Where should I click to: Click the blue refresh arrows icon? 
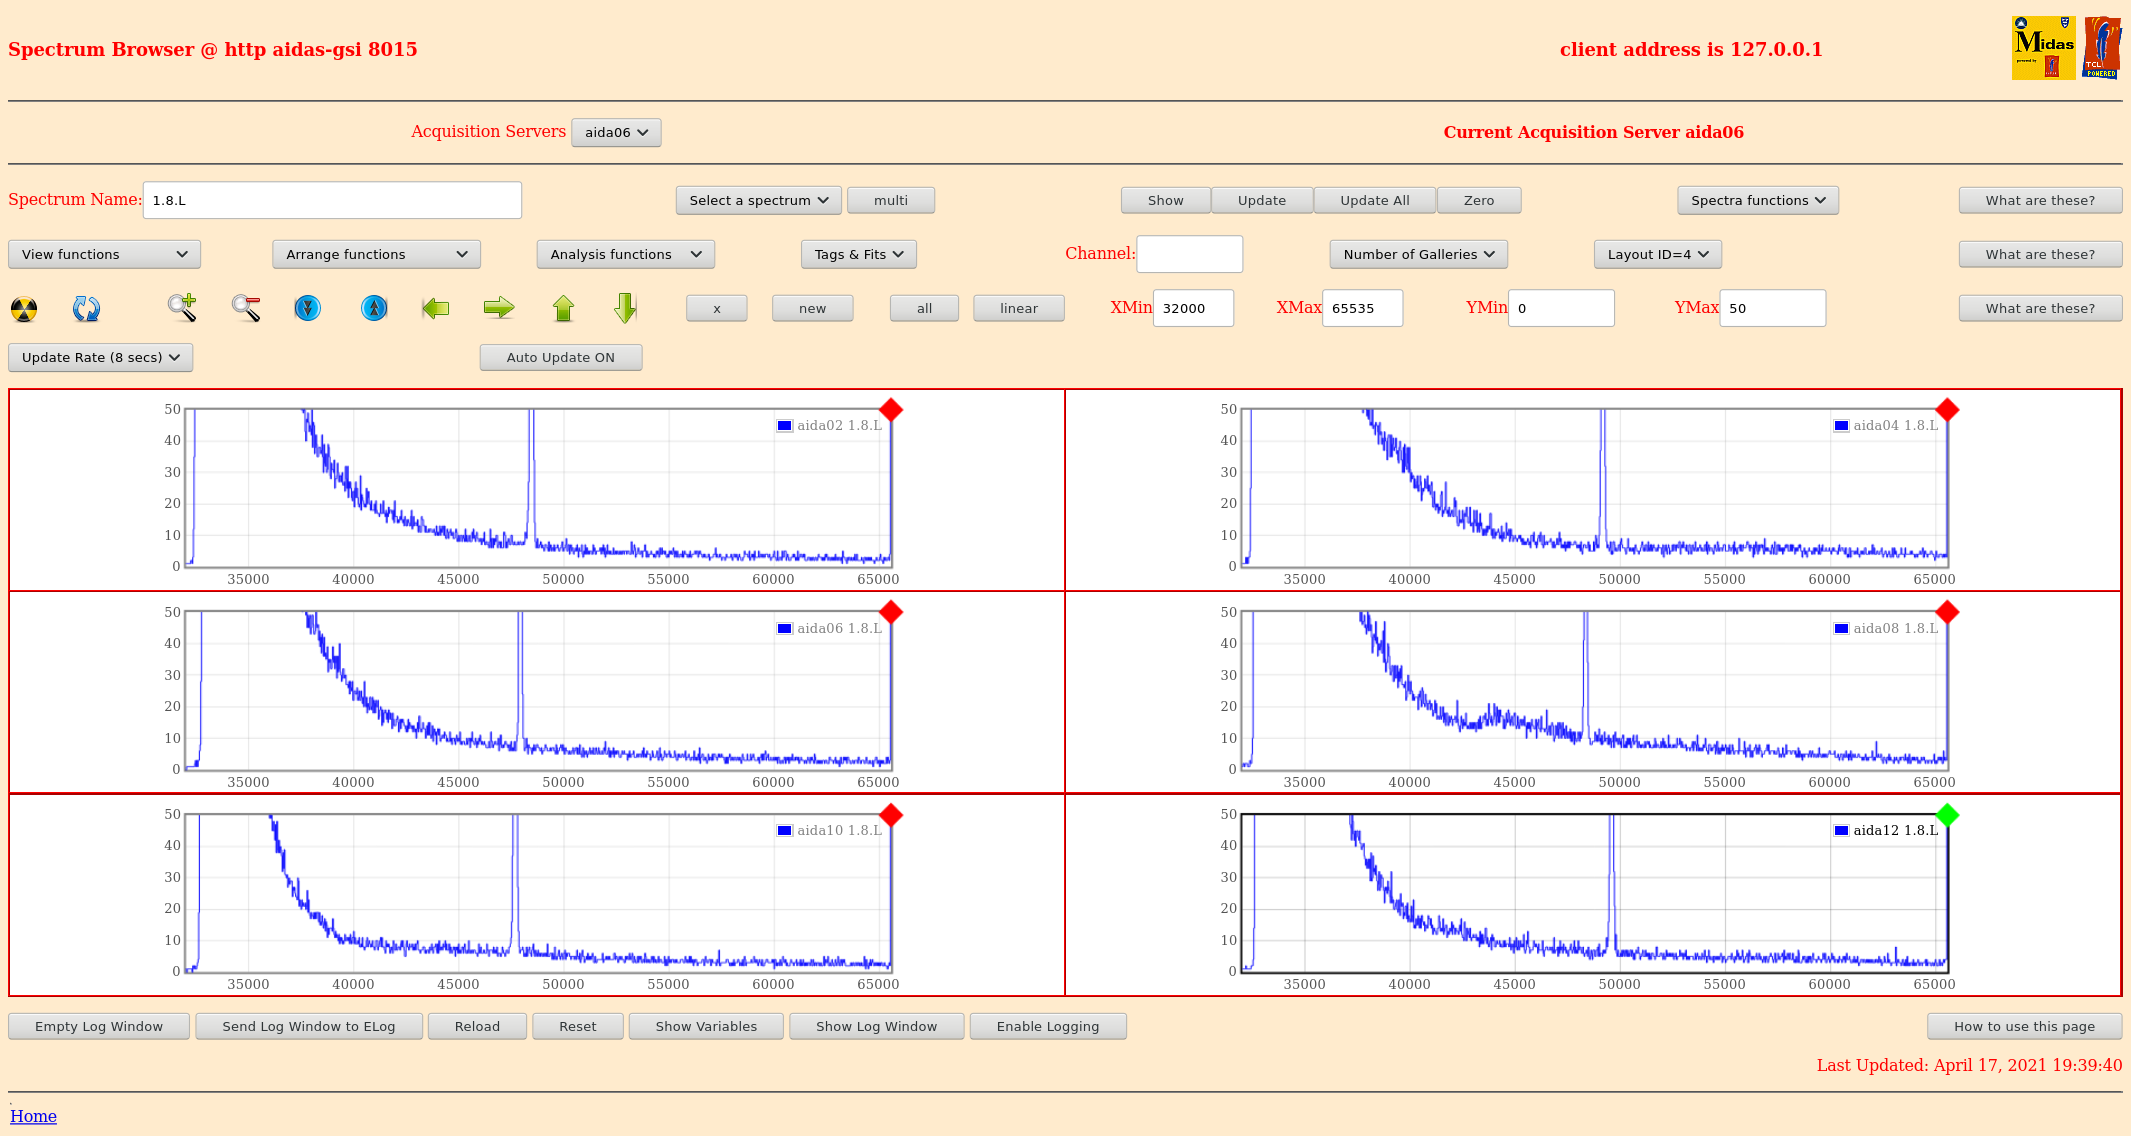(86, 309)
